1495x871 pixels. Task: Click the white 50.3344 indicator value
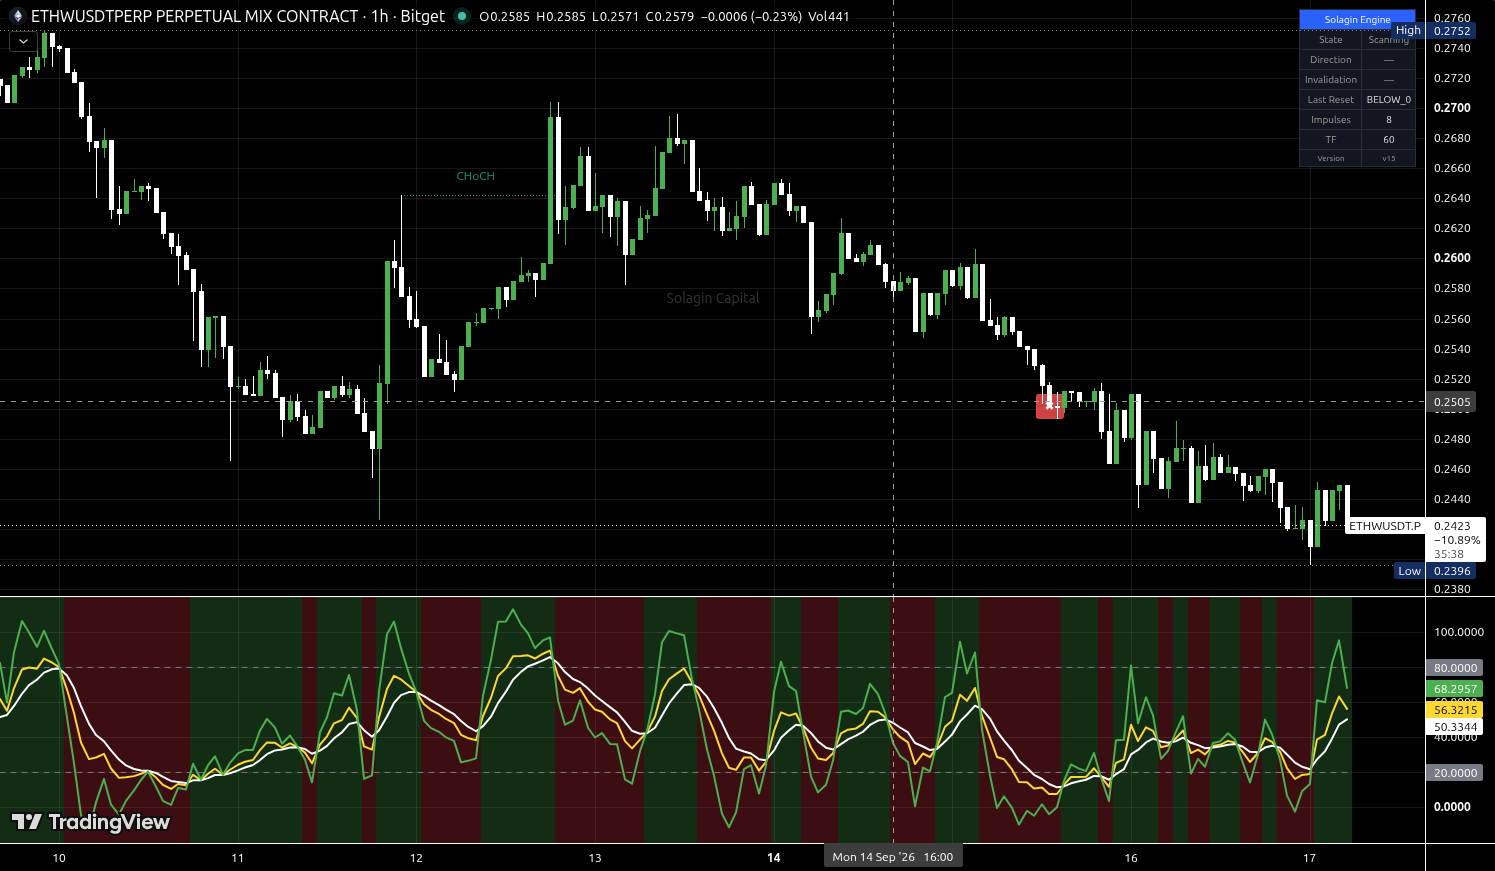[x=1455, y=727]
